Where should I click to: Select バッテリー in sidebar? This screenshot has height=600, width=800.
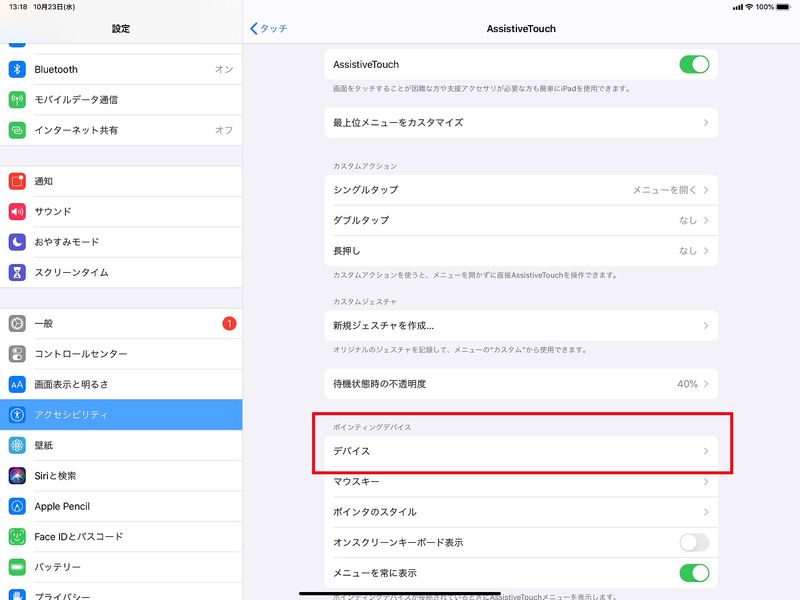[x=121, y=567]
